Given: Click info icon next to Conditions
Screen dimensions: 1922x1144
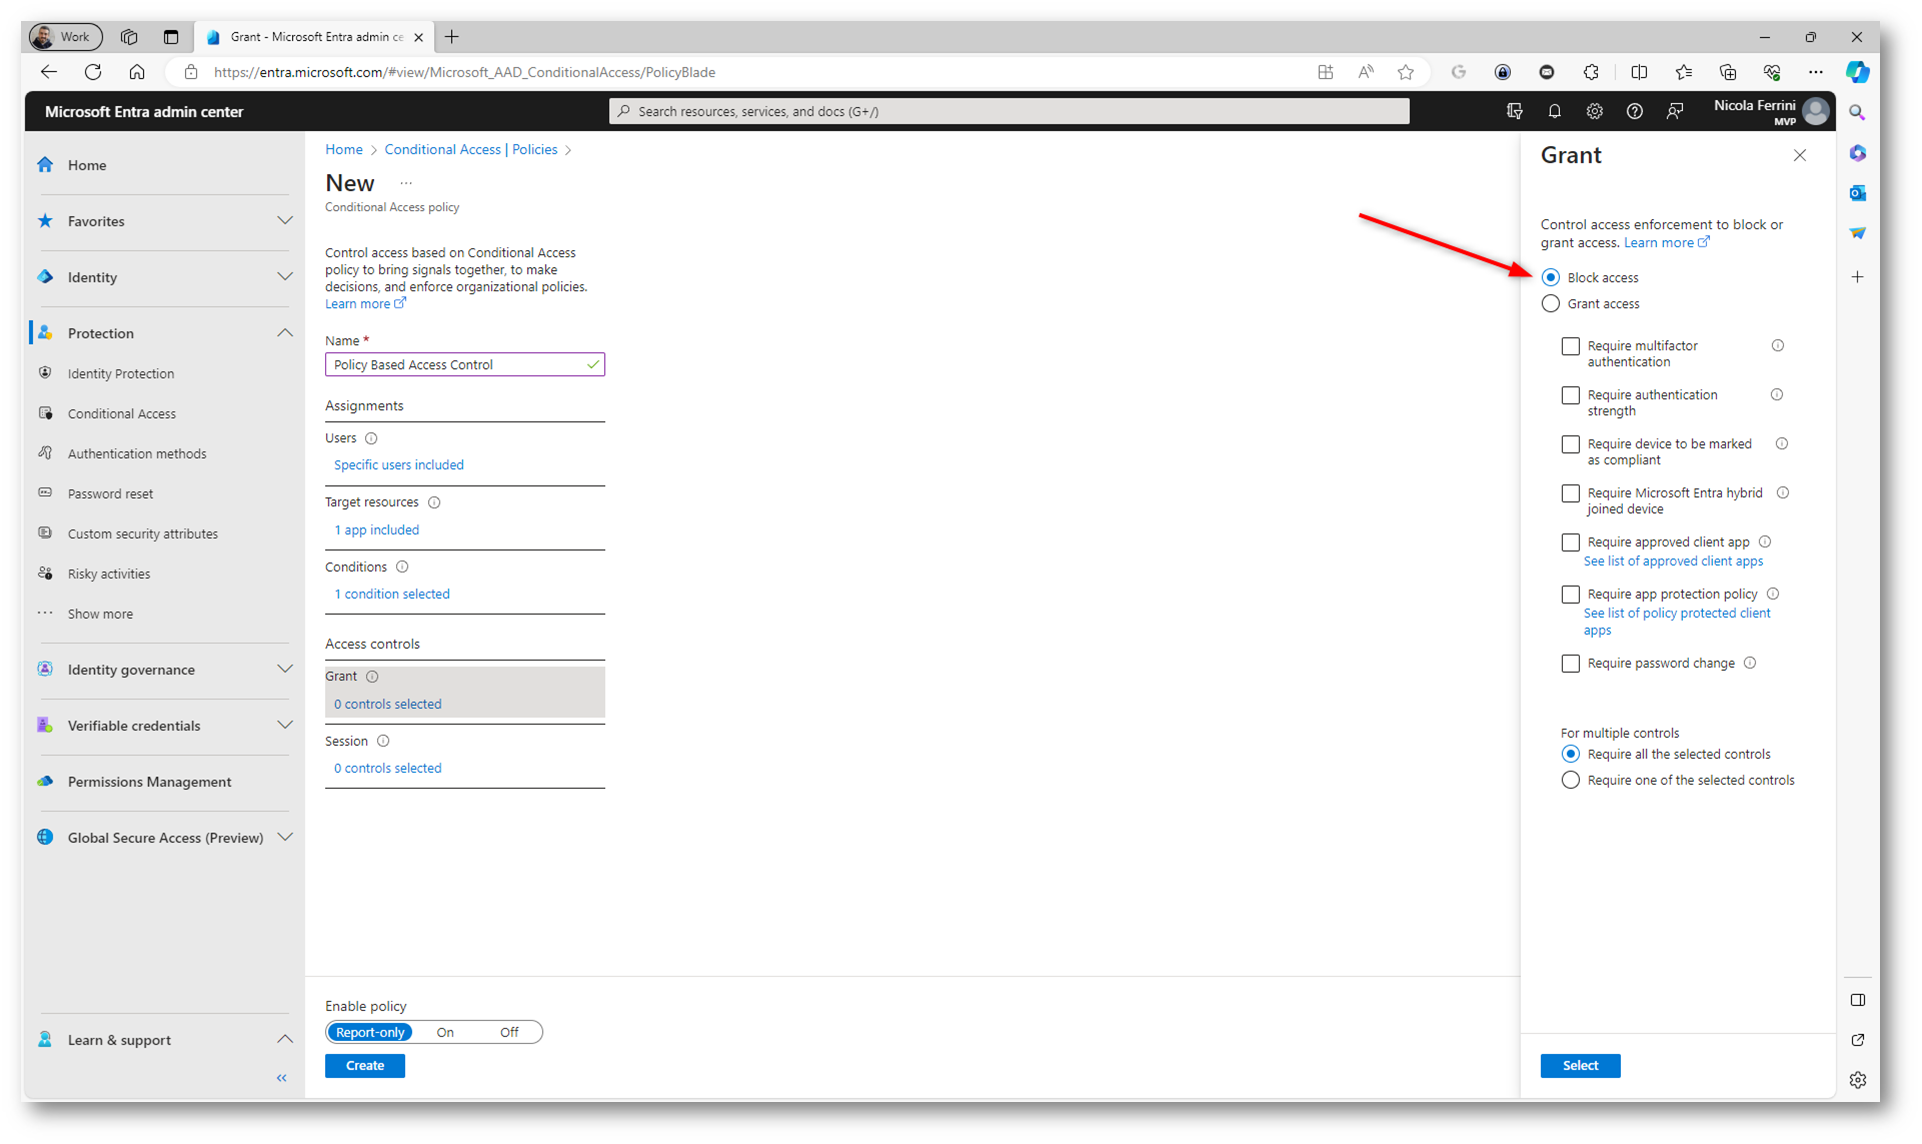Looking at the screenshot, I should [402, 567].
